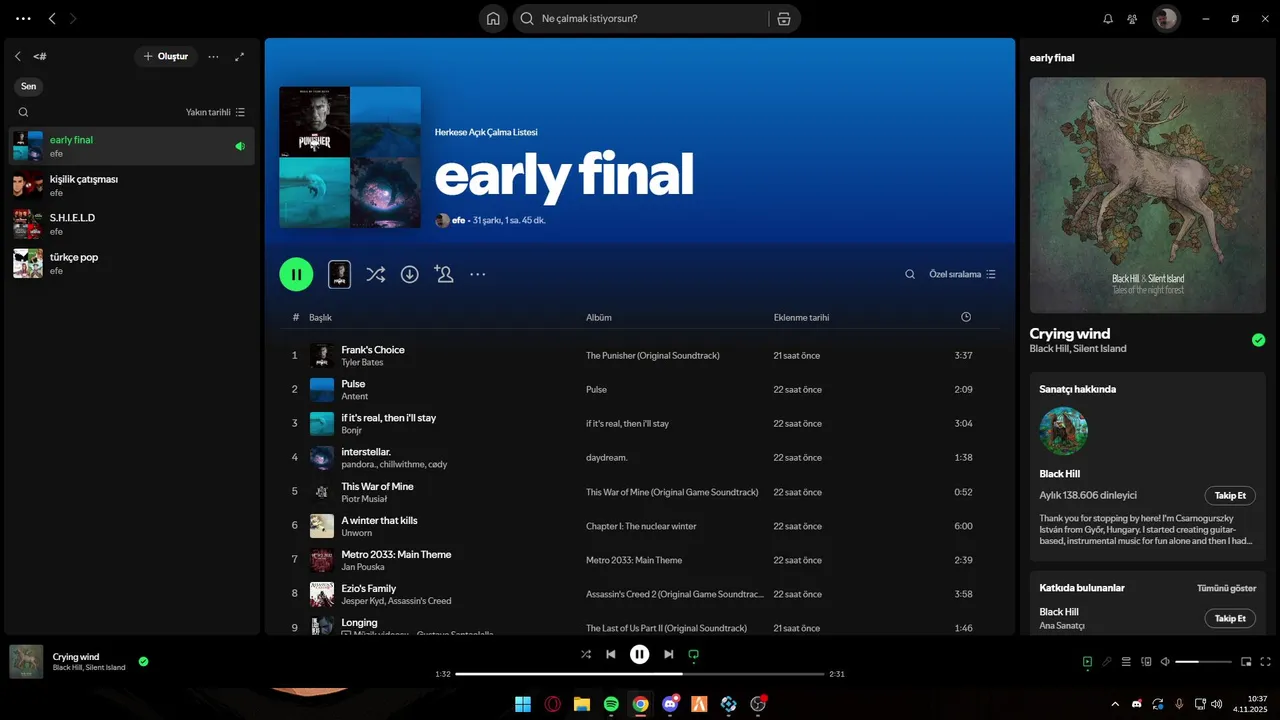Viewport: 1280px width, 720px height.
Task: Sort by the Albüm column header
Action: tap(598, 317)
